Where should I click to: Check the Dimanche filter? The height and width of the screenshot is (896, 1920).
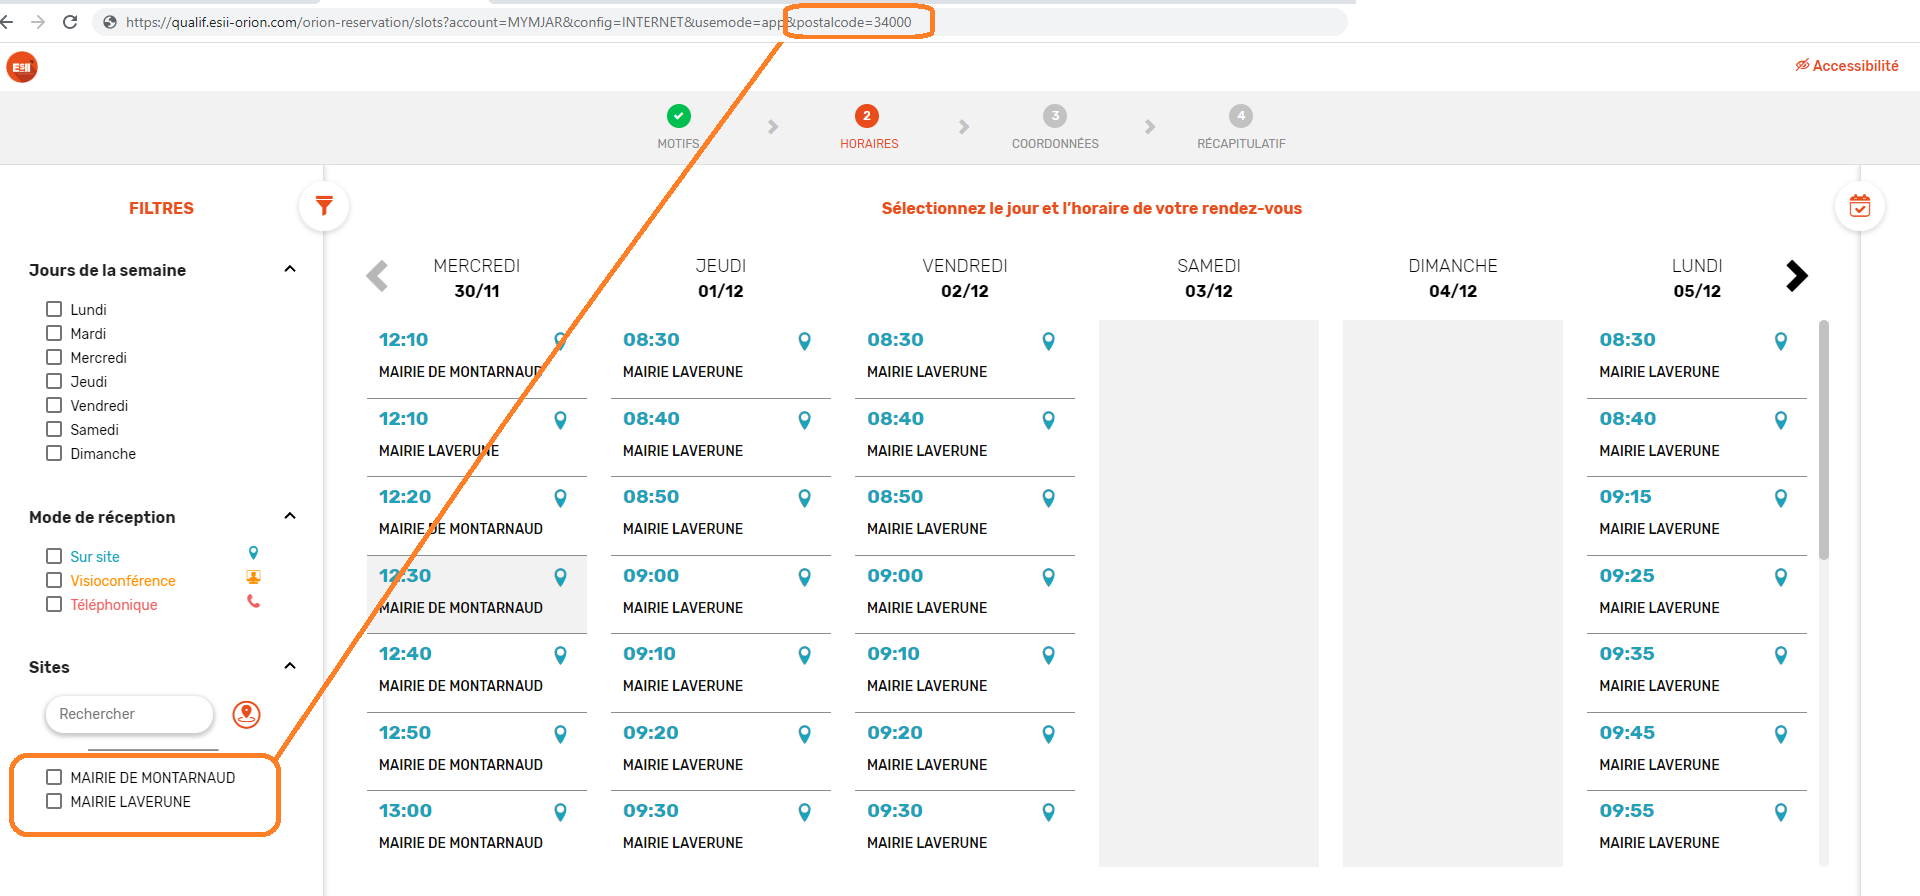pyautogui.click(x=54, y=453)
